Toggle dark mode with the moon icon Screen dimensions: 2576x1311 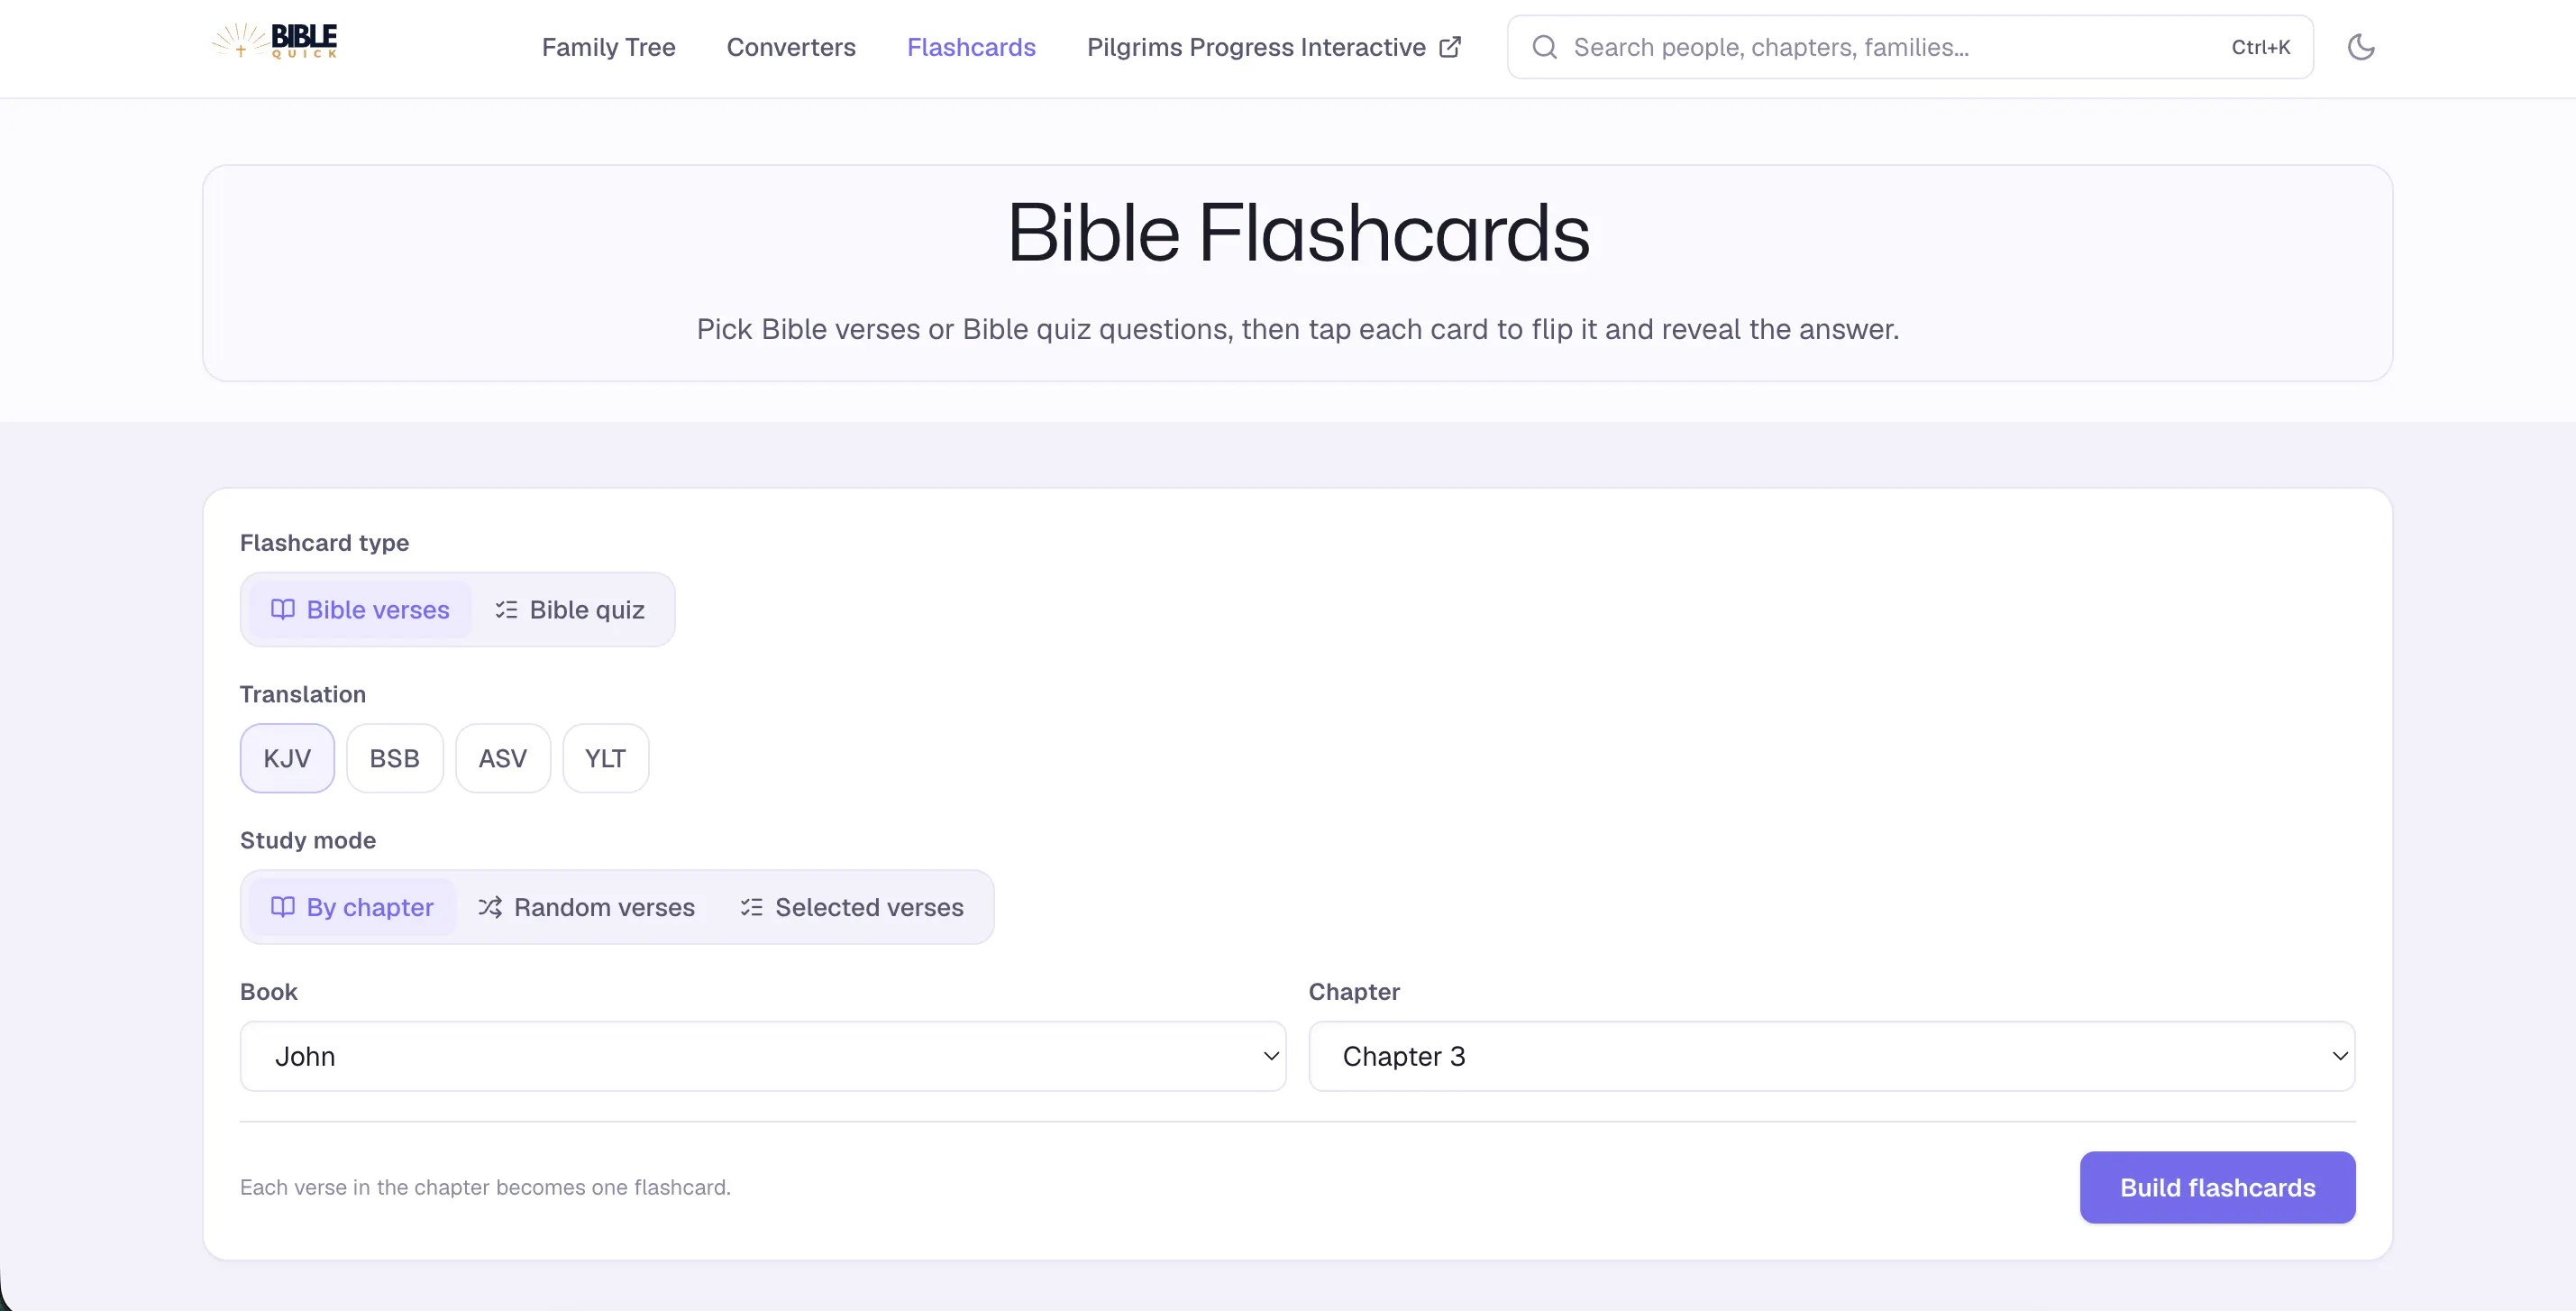point(2361,47)
